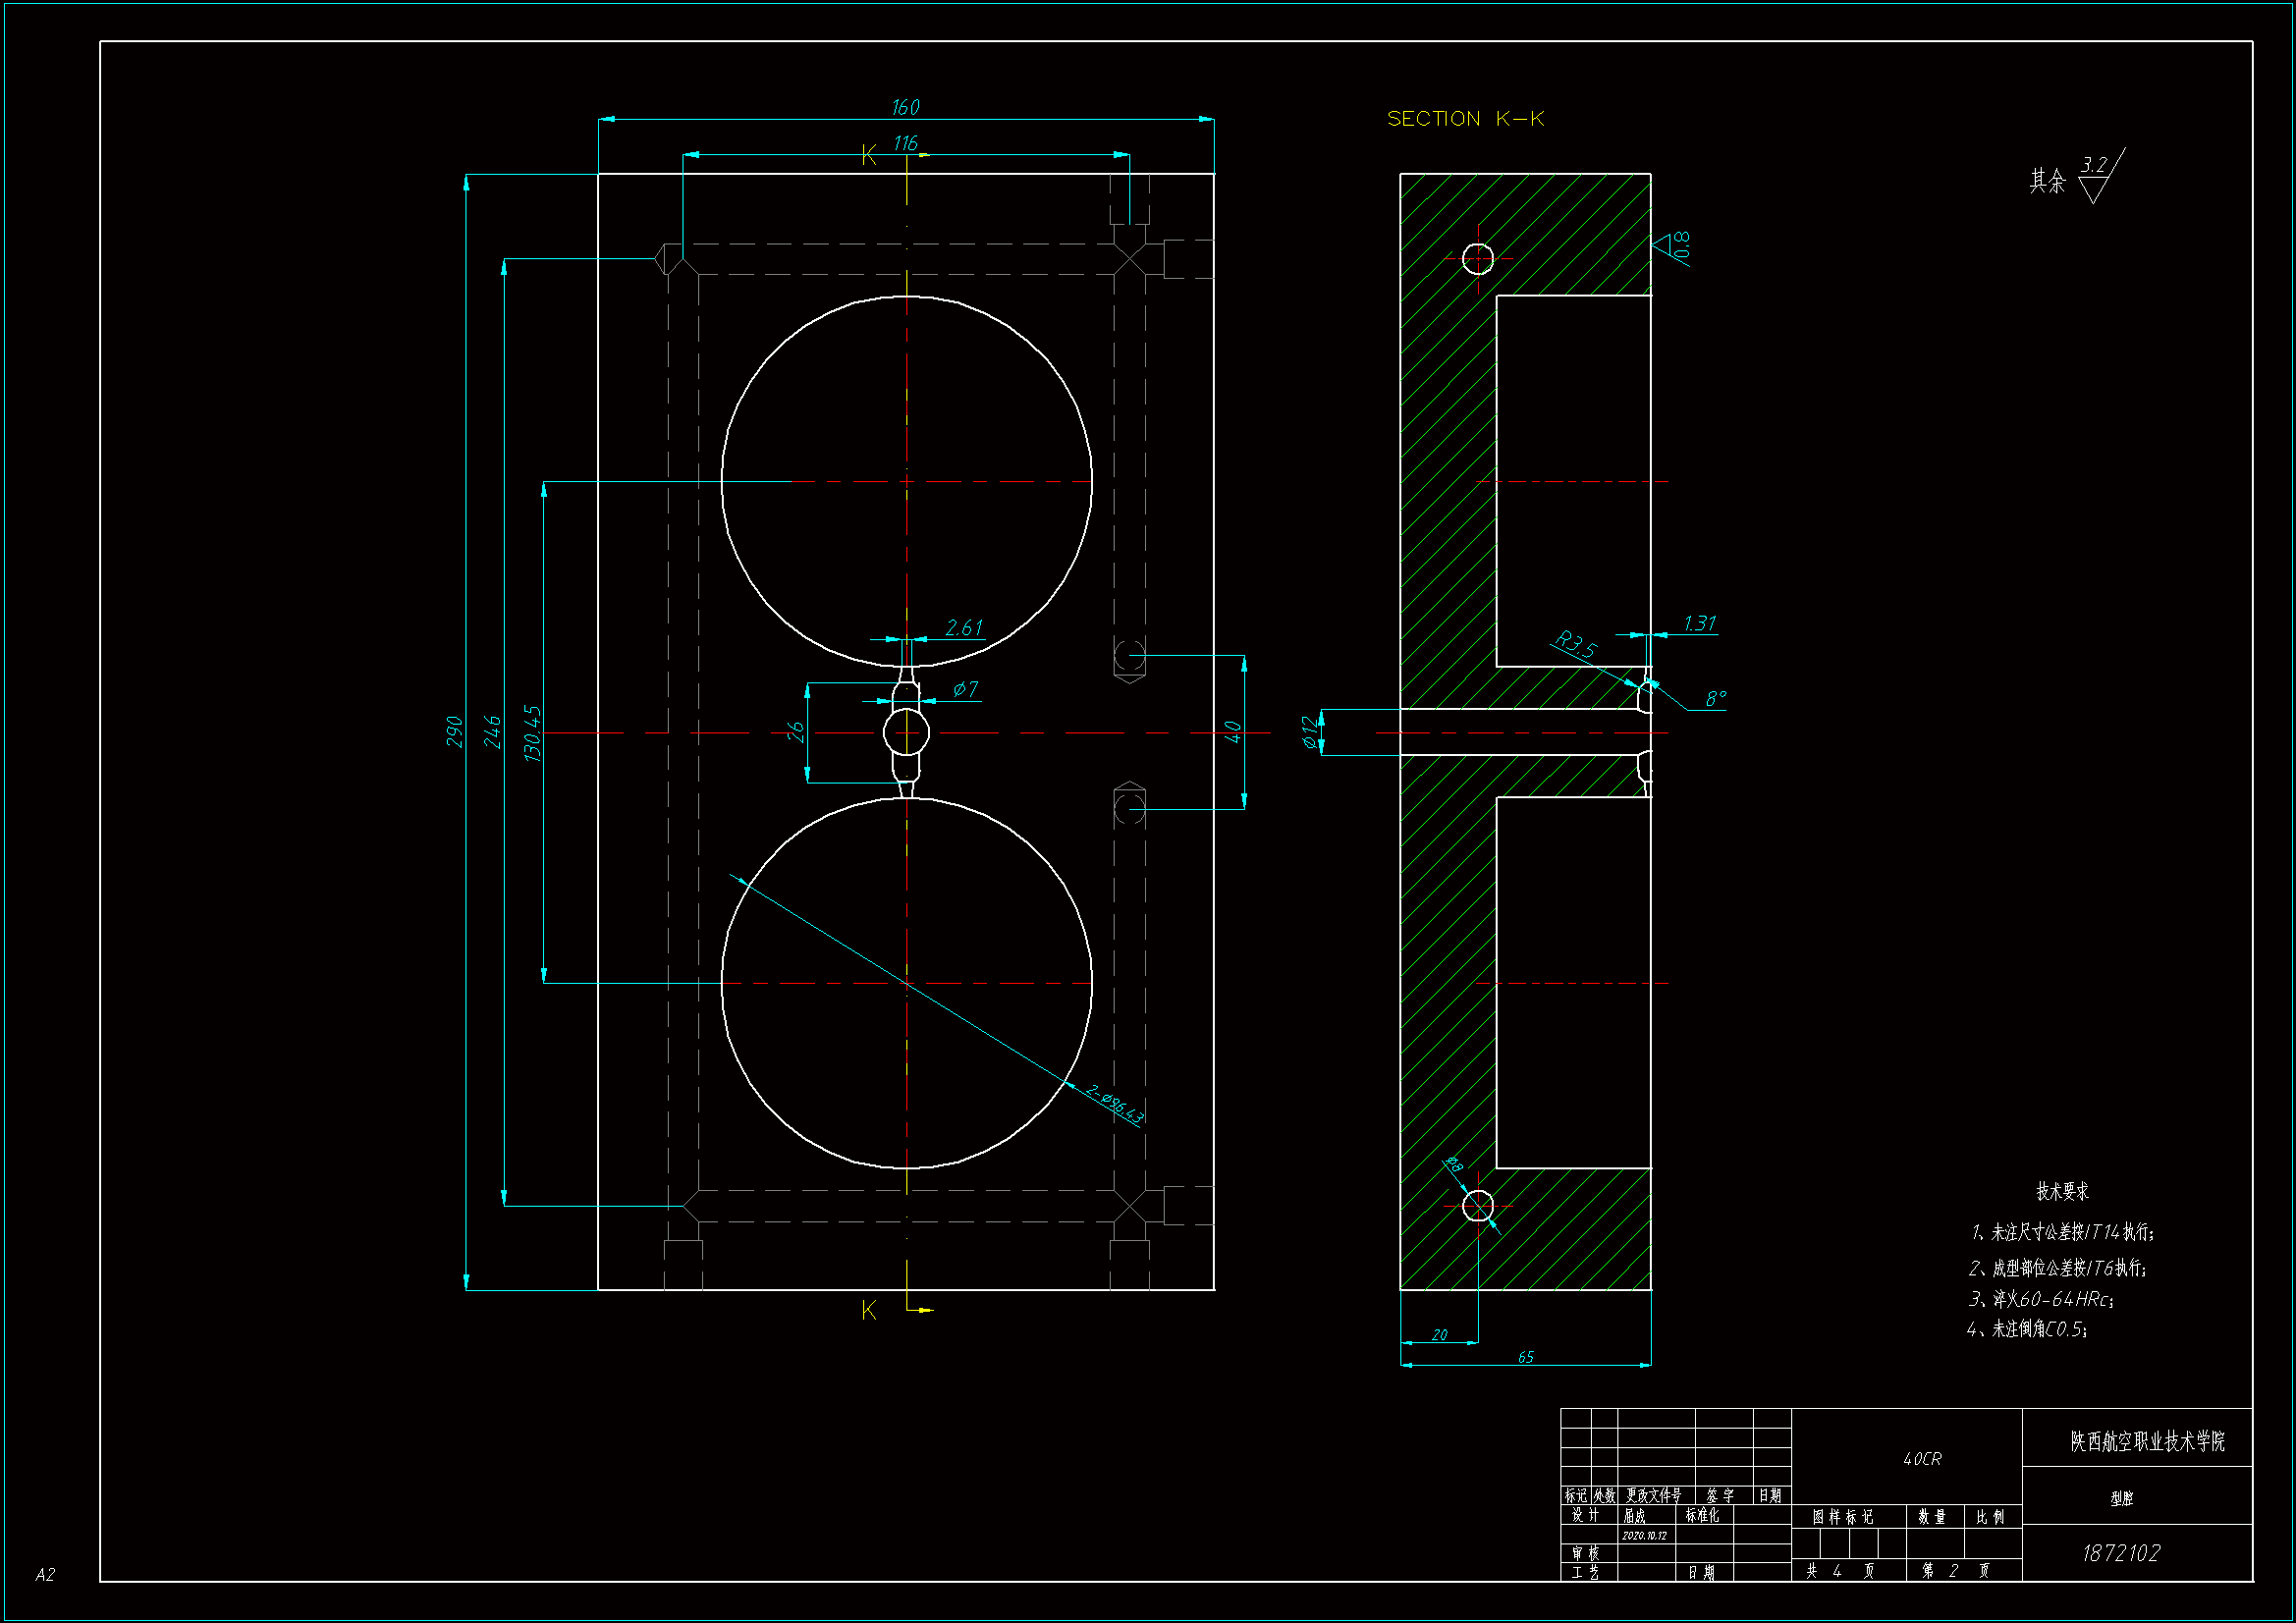Select the Ø12 diameter dimension text
This screenshot has height=1623, width=2296.
[x=1310, y=732]
